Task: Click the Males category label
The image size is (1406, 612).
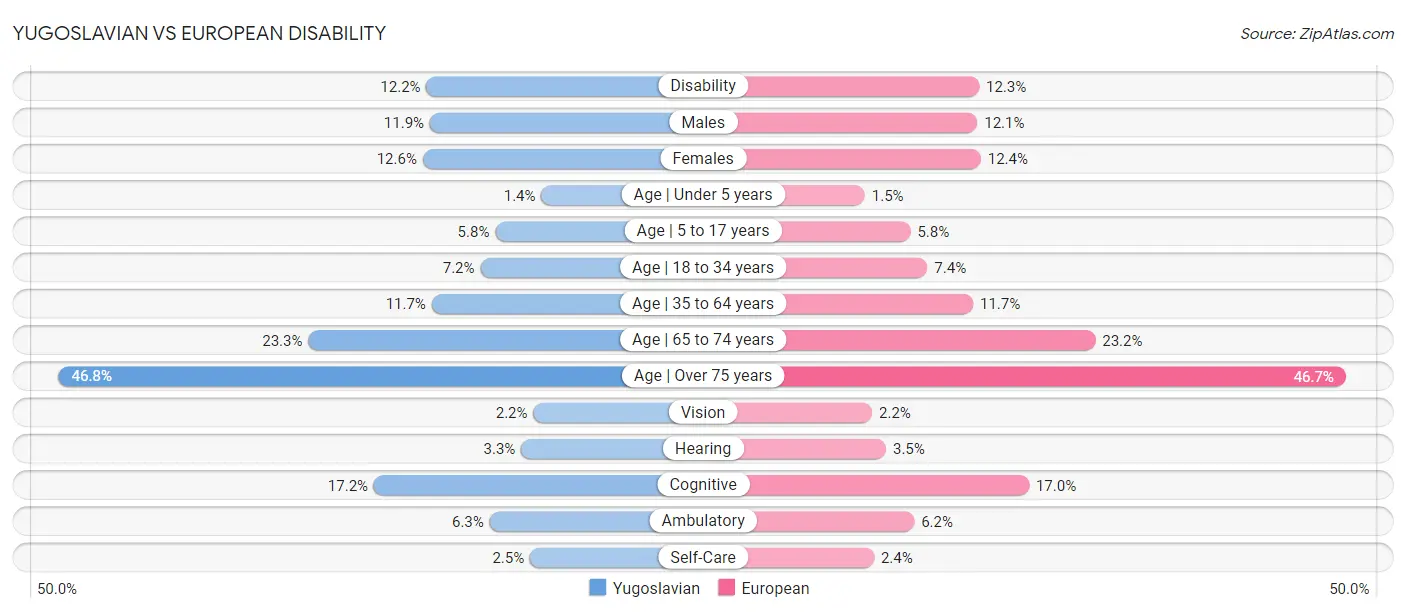Action: tap(703, 122)
